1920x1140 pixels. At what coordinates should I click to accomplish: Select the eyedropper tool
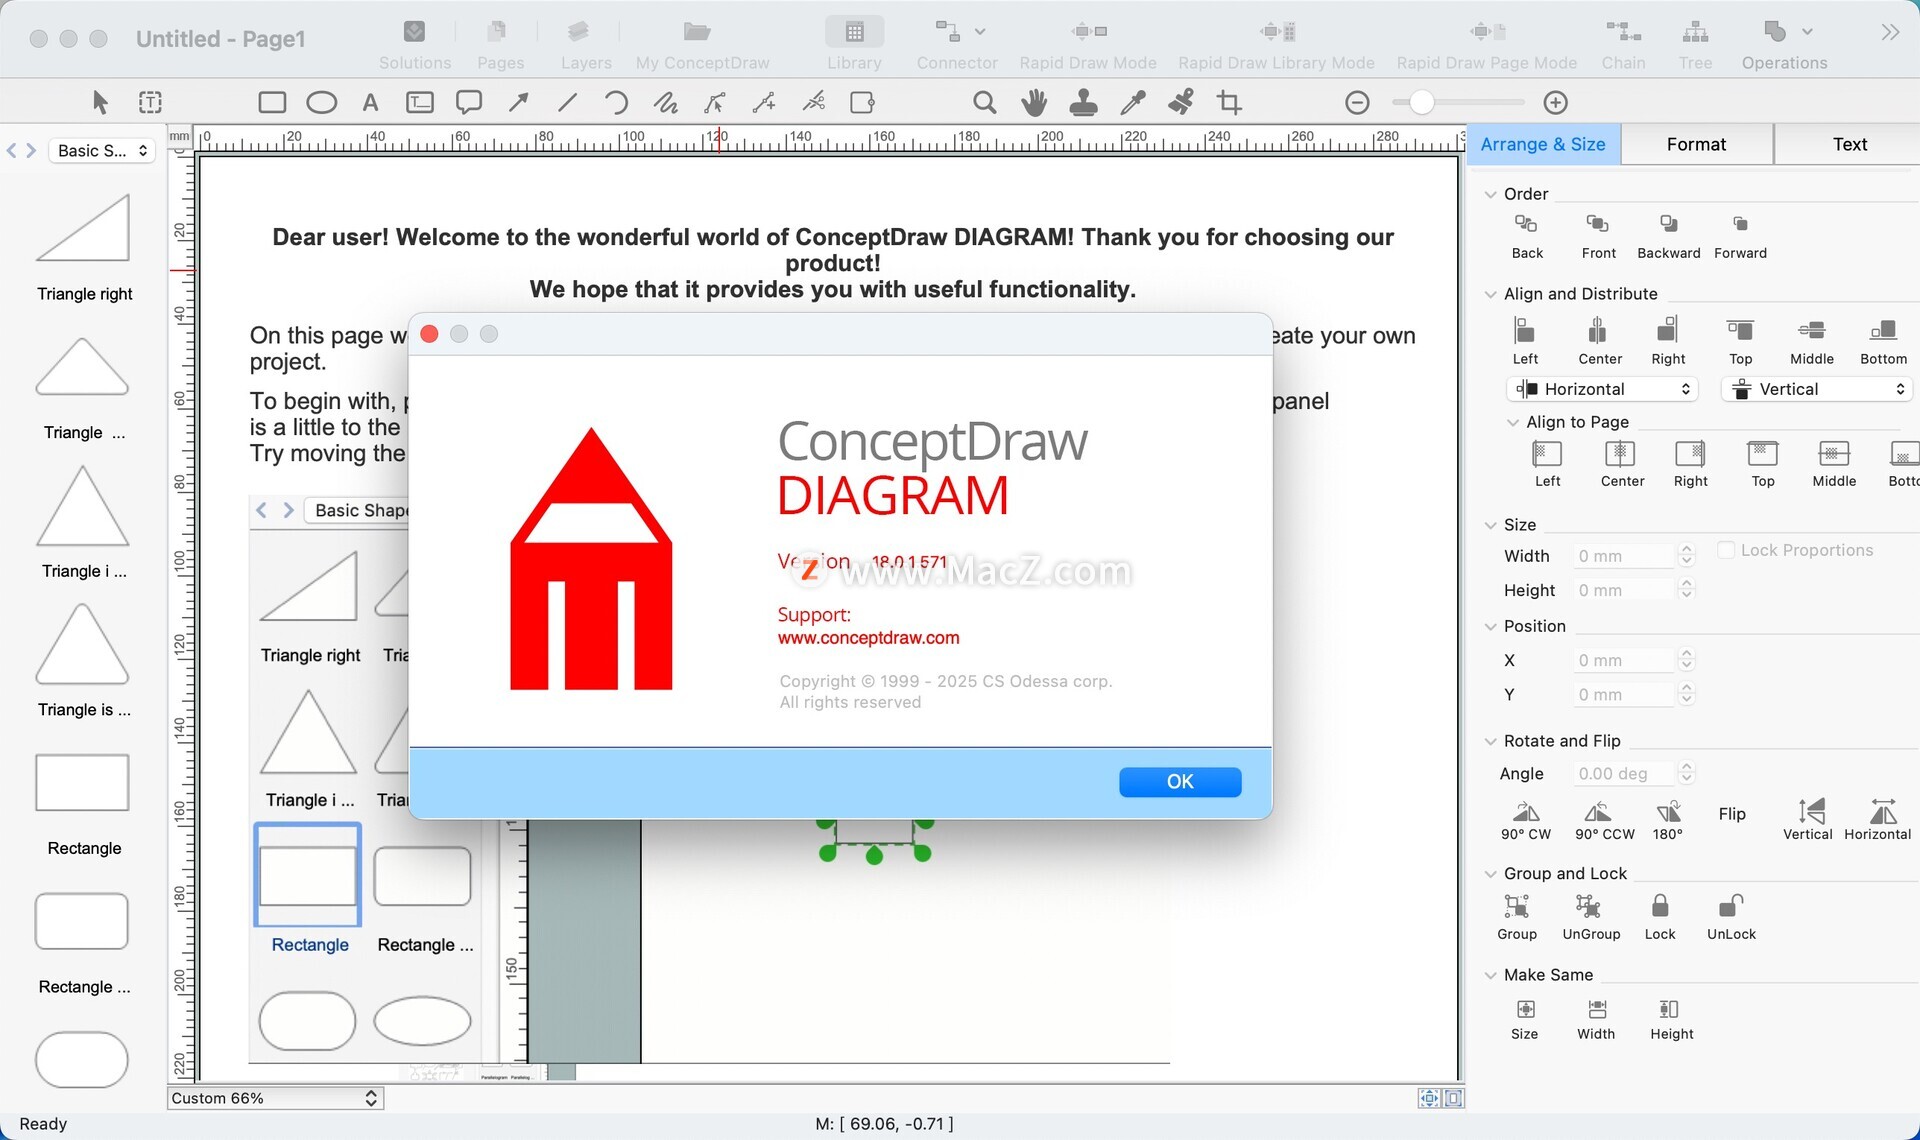(x=1133, y=102)
